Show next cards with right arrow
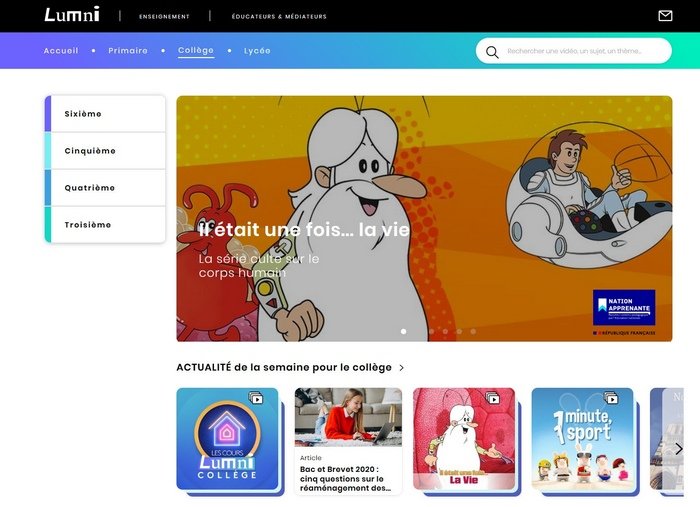Screen dimensions: 700x507 [679, 449]
